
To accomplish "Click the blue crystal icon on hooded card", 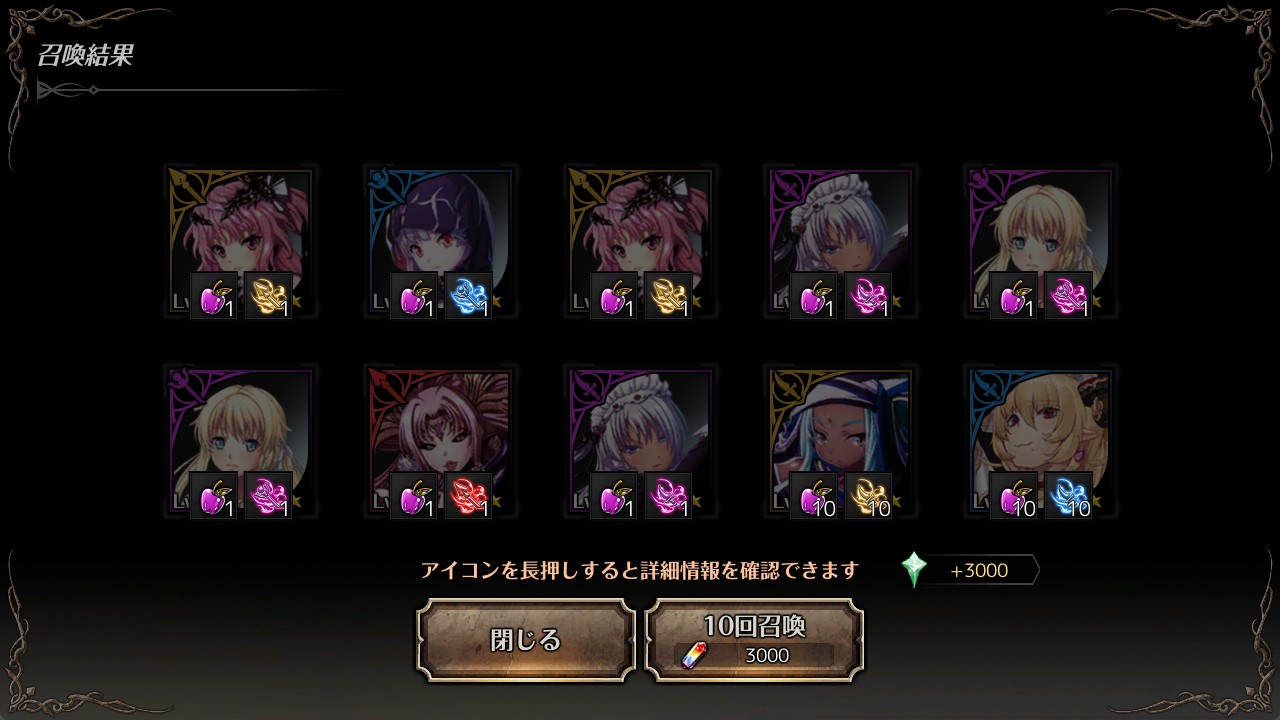I will point(468,295).
